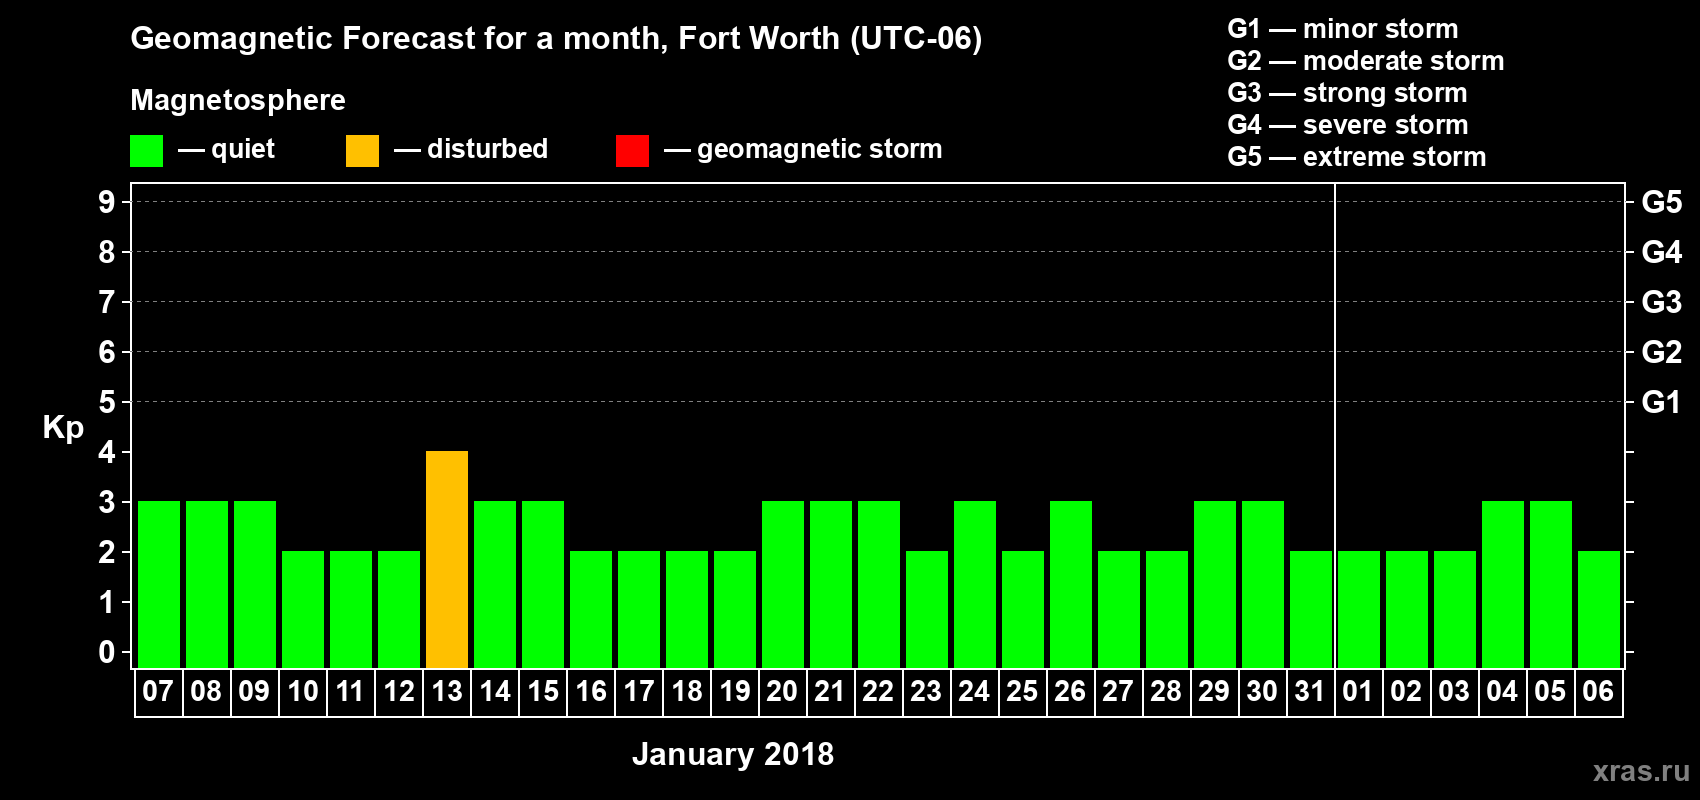Viewport: 1700px width, 800px height.
Task: Click the G1 label on right axis
Action: click(1661, 402)
